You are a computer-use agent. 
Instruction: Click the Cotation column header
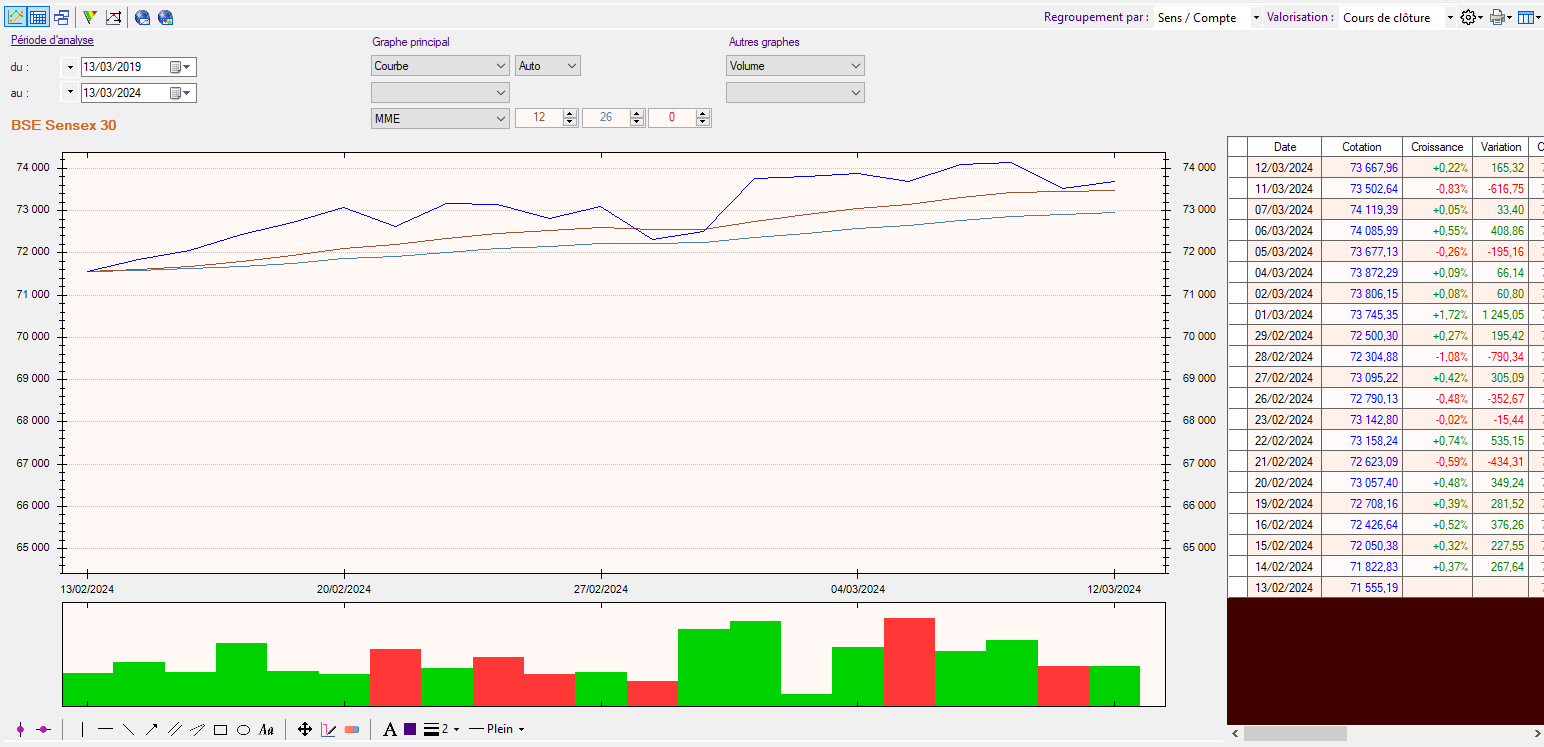[1361, 147]
